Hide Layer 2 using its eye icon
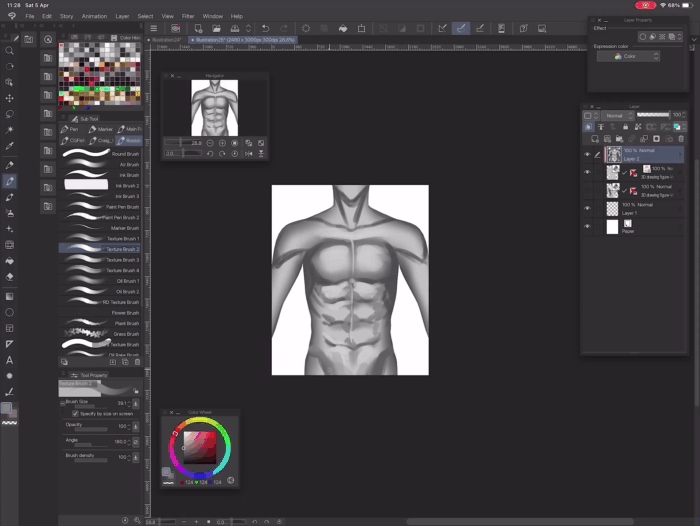Screen dimensions: 700x526 pyautogui.click(x=587, y=155)
